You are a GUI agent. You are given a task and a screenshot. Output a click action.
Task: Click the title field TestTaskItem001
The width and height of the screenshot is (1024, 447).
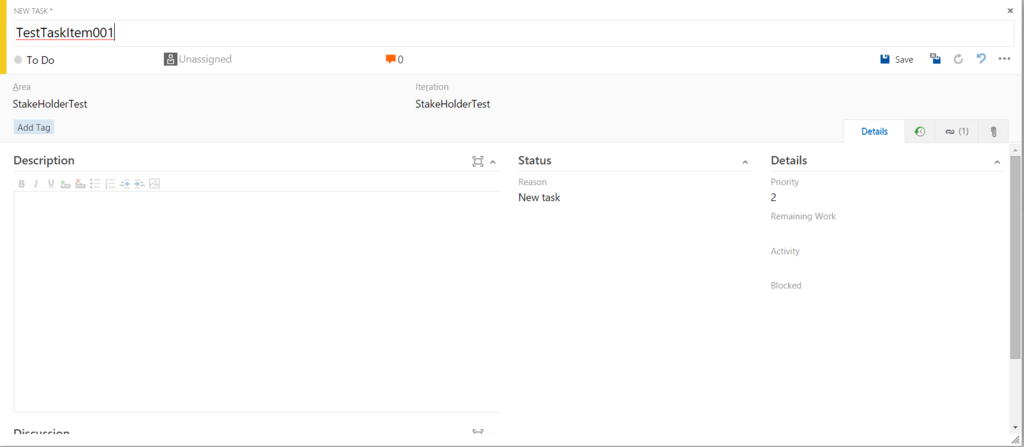click(514, 33)
